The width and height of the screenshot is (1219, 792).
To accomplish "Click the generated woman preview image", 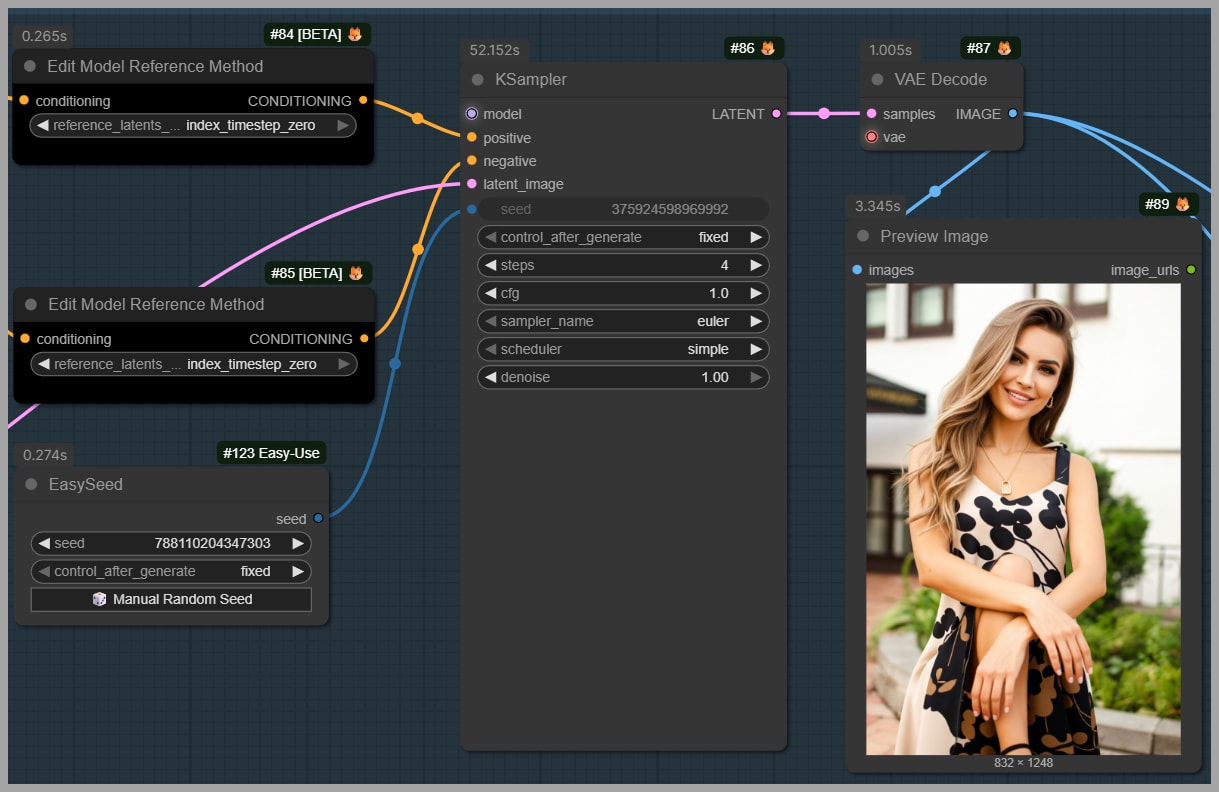I will [1023, 518].
